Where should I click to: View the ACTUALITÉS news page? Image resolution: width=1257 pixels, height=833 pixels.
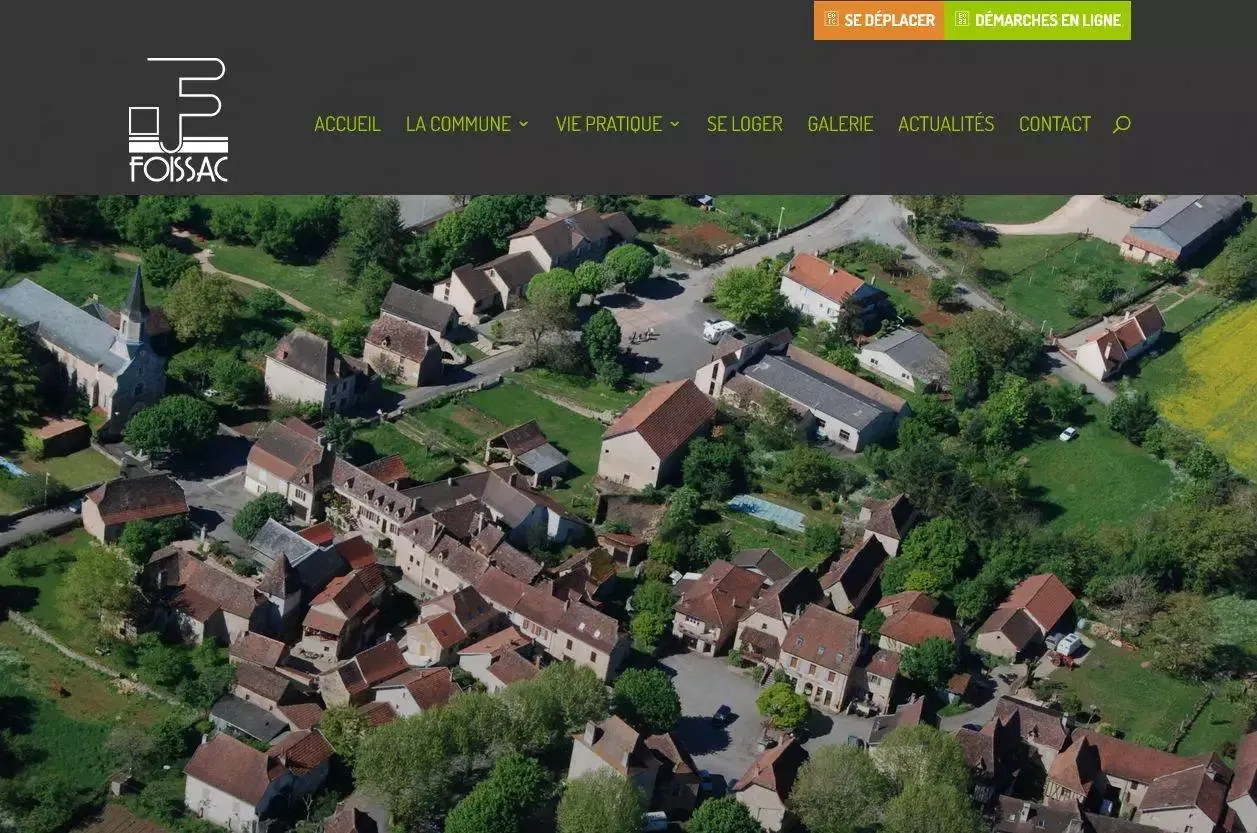(x=945, y=124)
